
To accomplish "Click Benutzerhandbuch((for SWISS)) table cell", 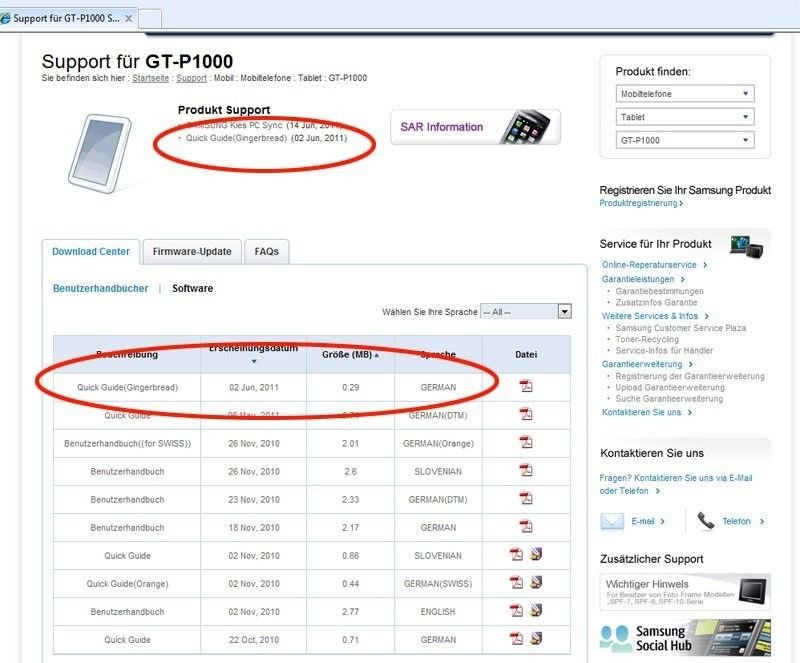I will click(x=128, y=444).
